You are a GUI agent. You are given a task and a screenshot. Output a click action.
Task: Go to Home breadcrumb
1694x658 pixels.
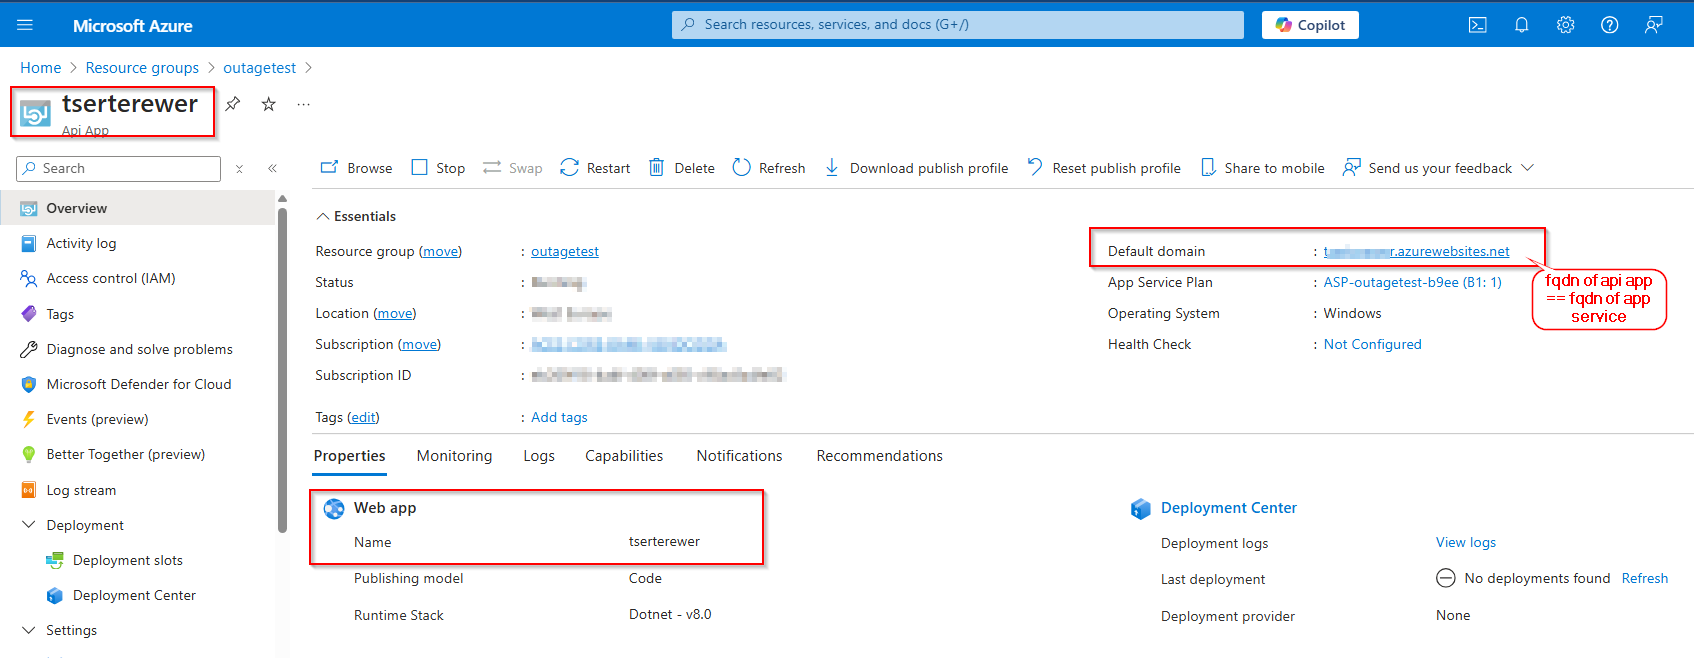[40, 68]
